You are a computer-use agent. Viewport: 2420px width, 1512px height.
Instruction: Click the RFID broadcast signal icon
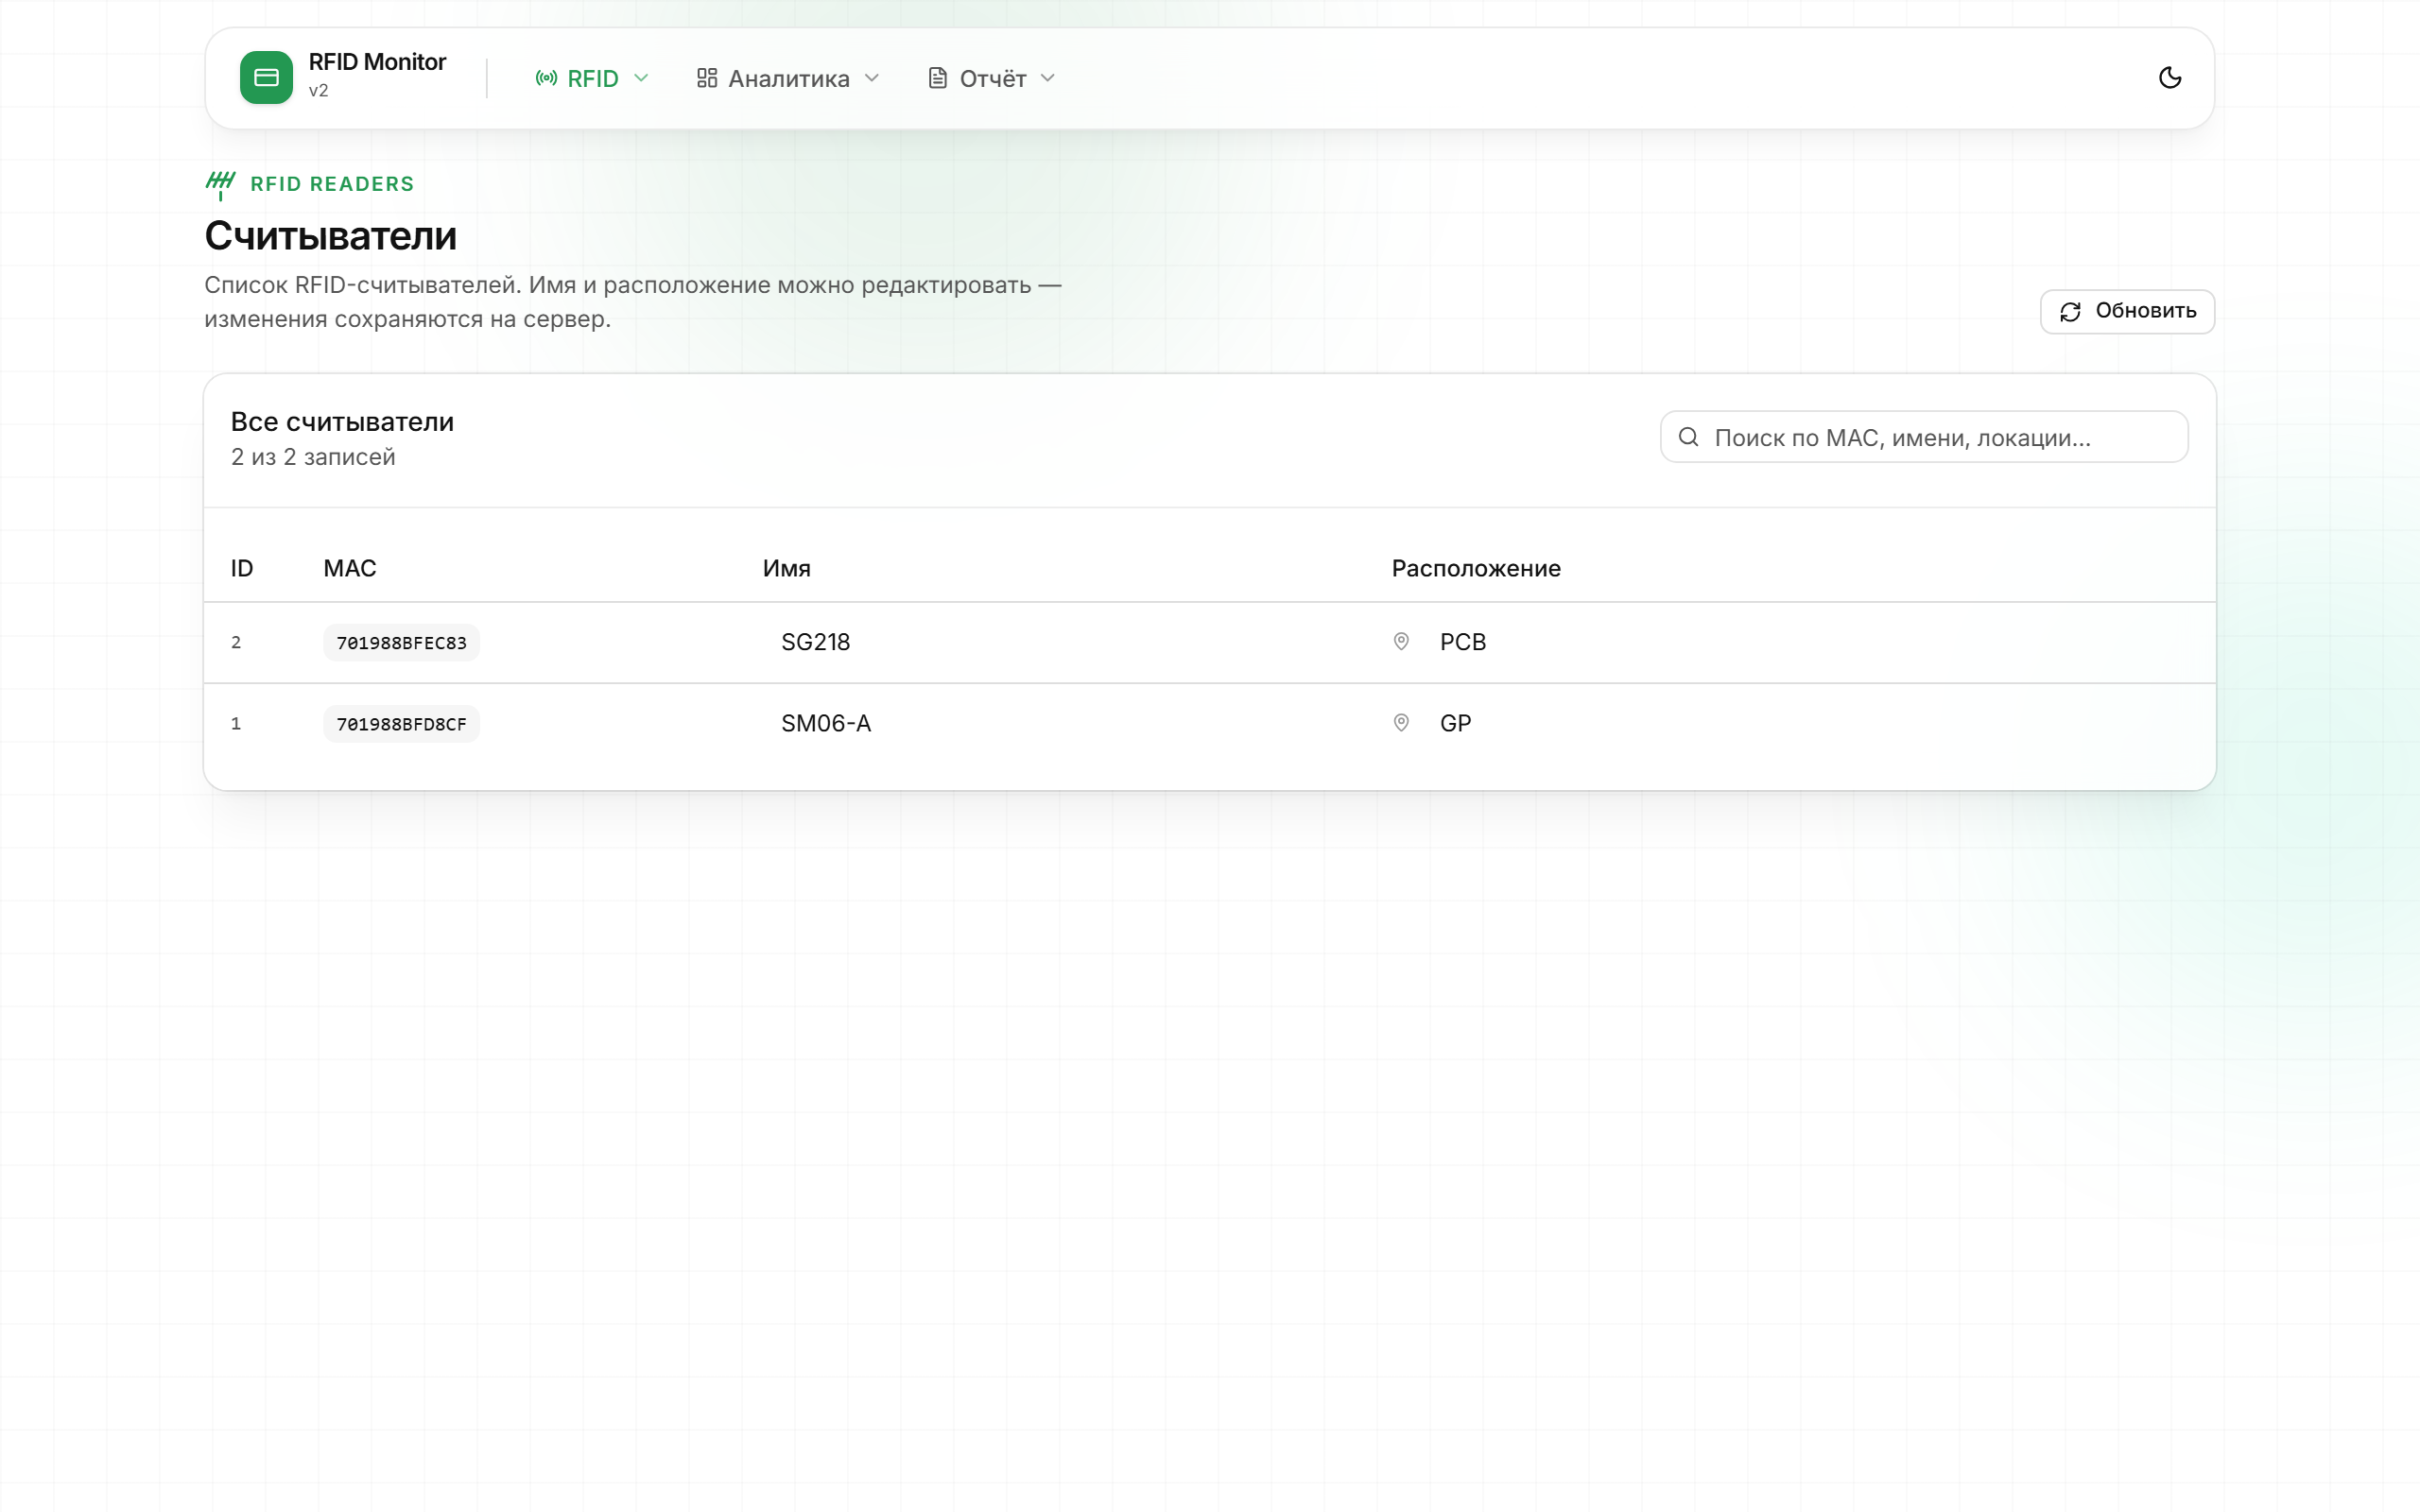click(546, 78)
